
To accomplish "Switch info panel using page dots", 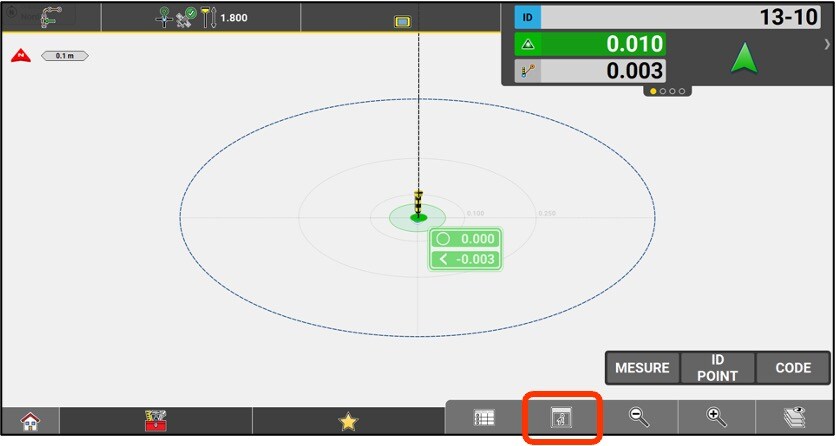I will [668, 91].
